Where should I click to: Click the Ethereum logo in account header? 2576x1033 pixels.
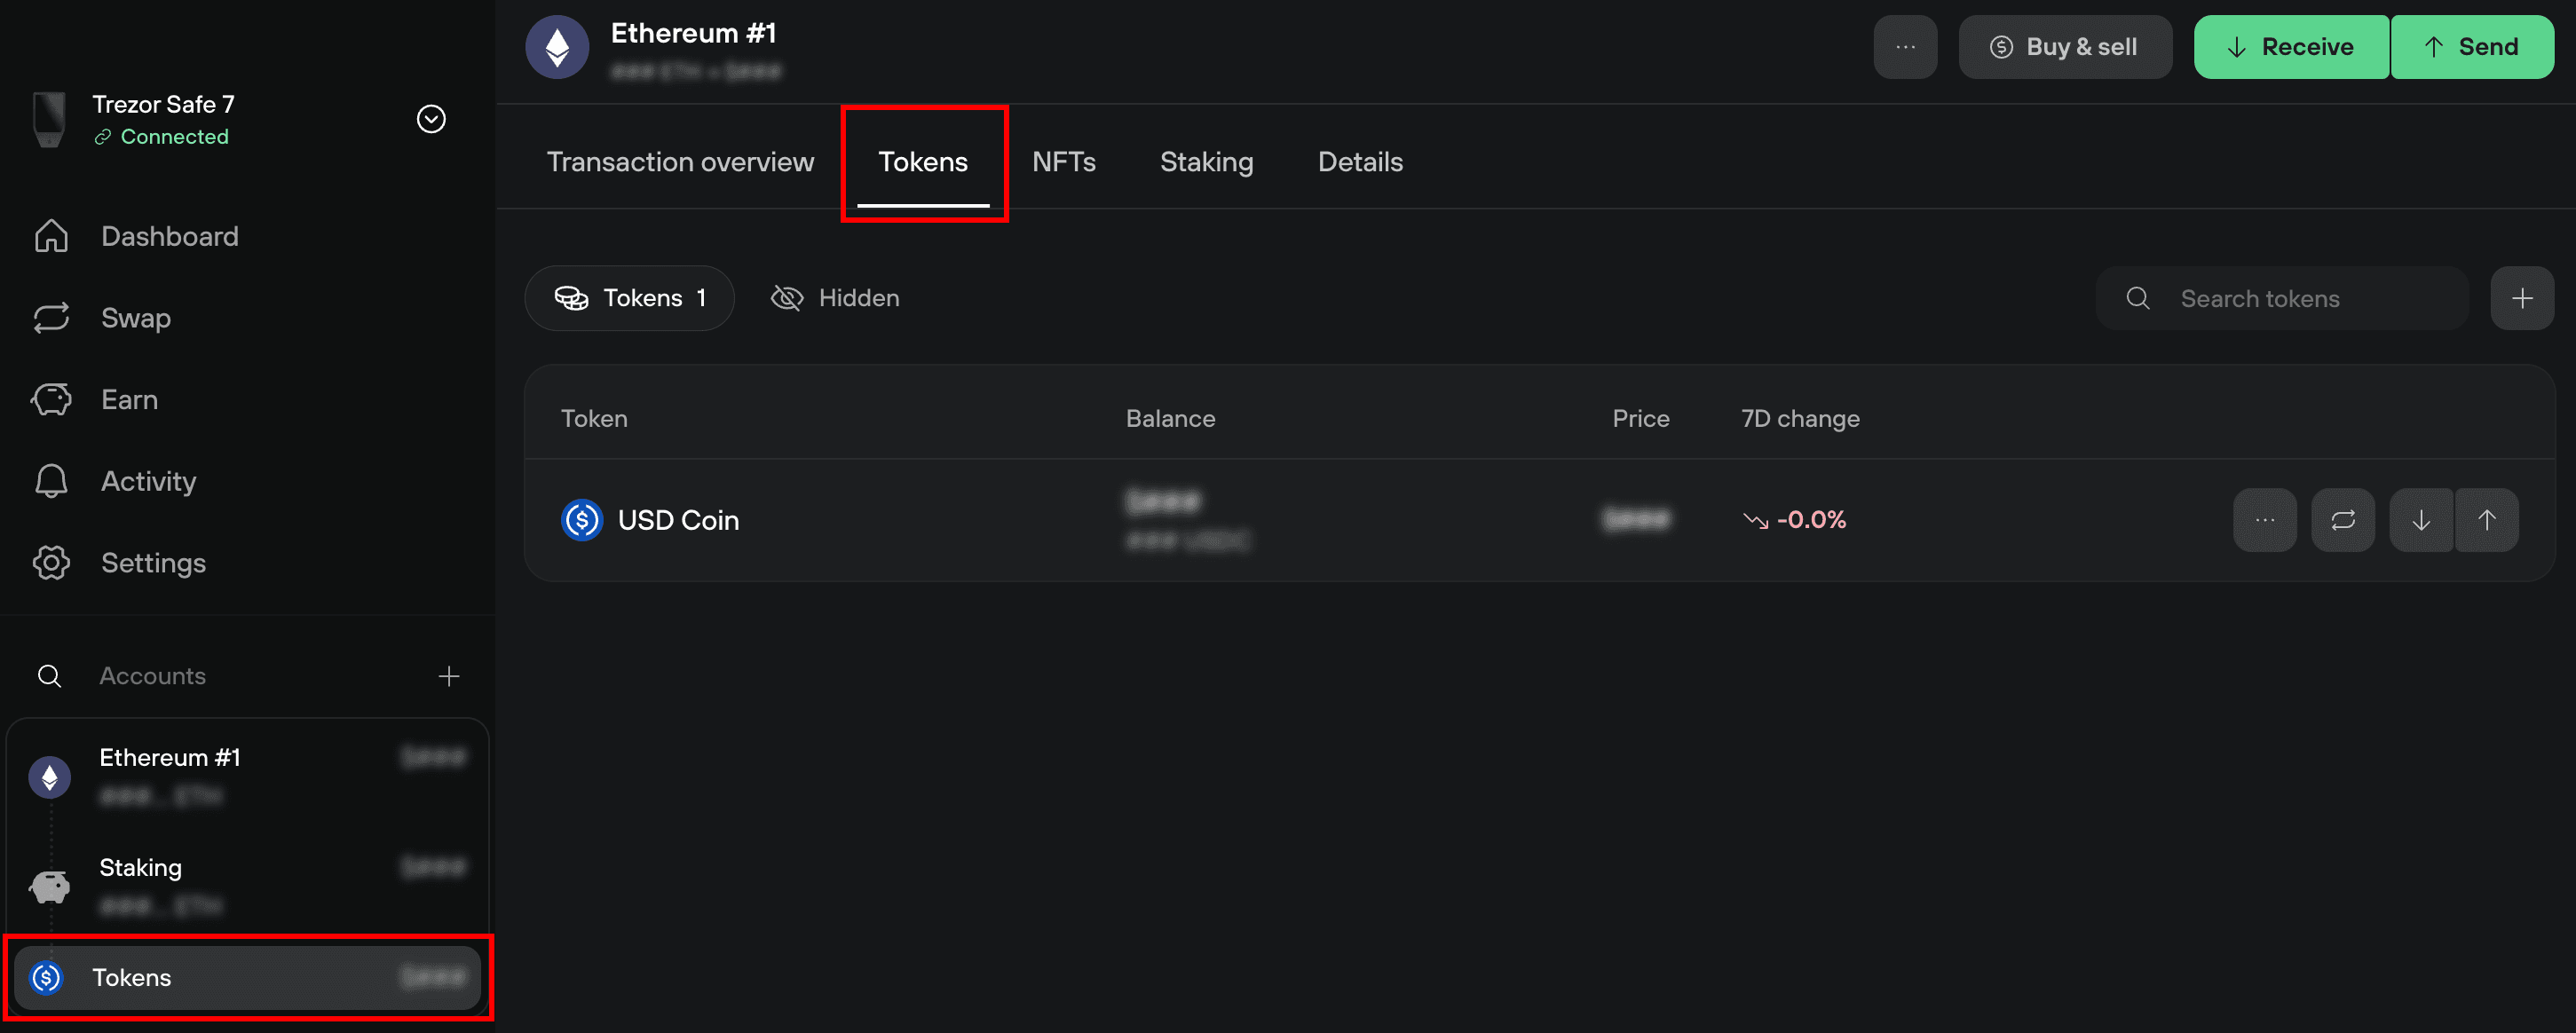click(x=557, y=46)
